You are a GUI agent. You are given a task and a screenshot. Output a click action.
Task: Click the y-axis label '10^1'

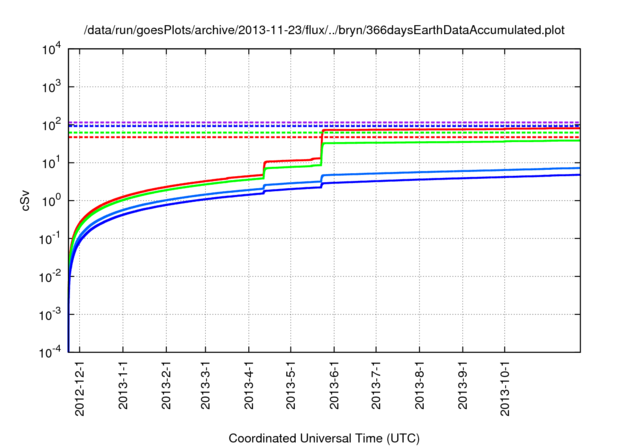52,163
